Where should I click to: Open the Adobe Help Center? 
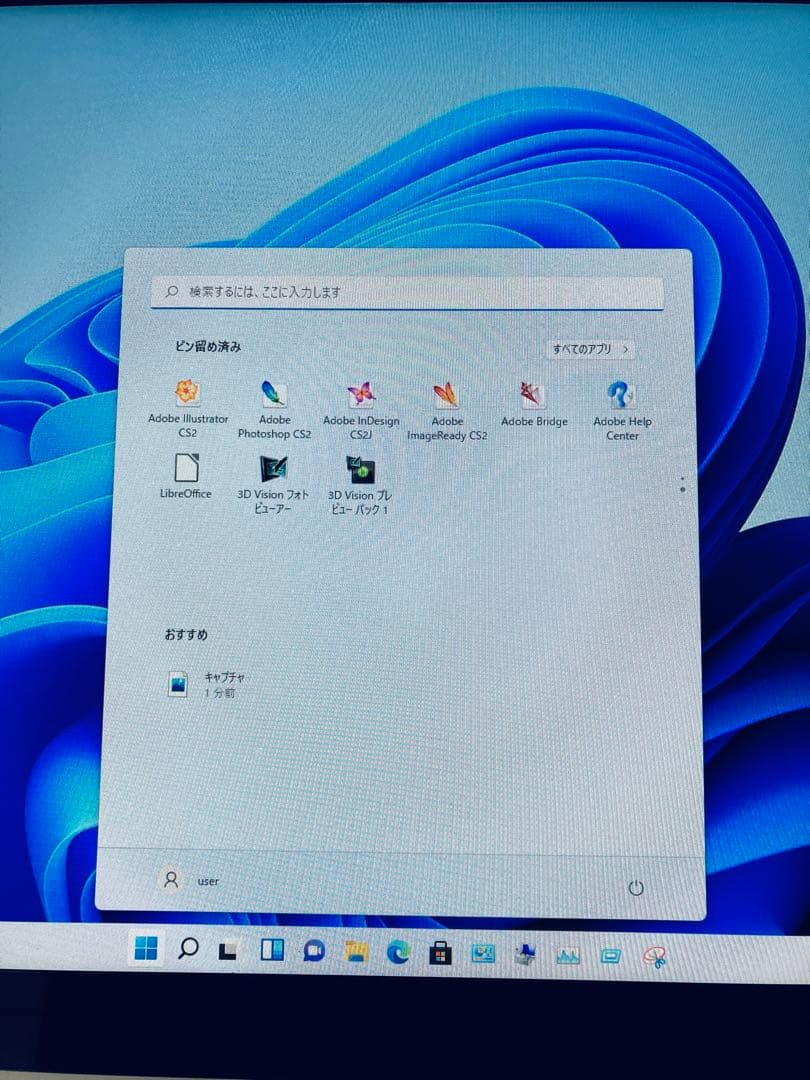point(622,397)
